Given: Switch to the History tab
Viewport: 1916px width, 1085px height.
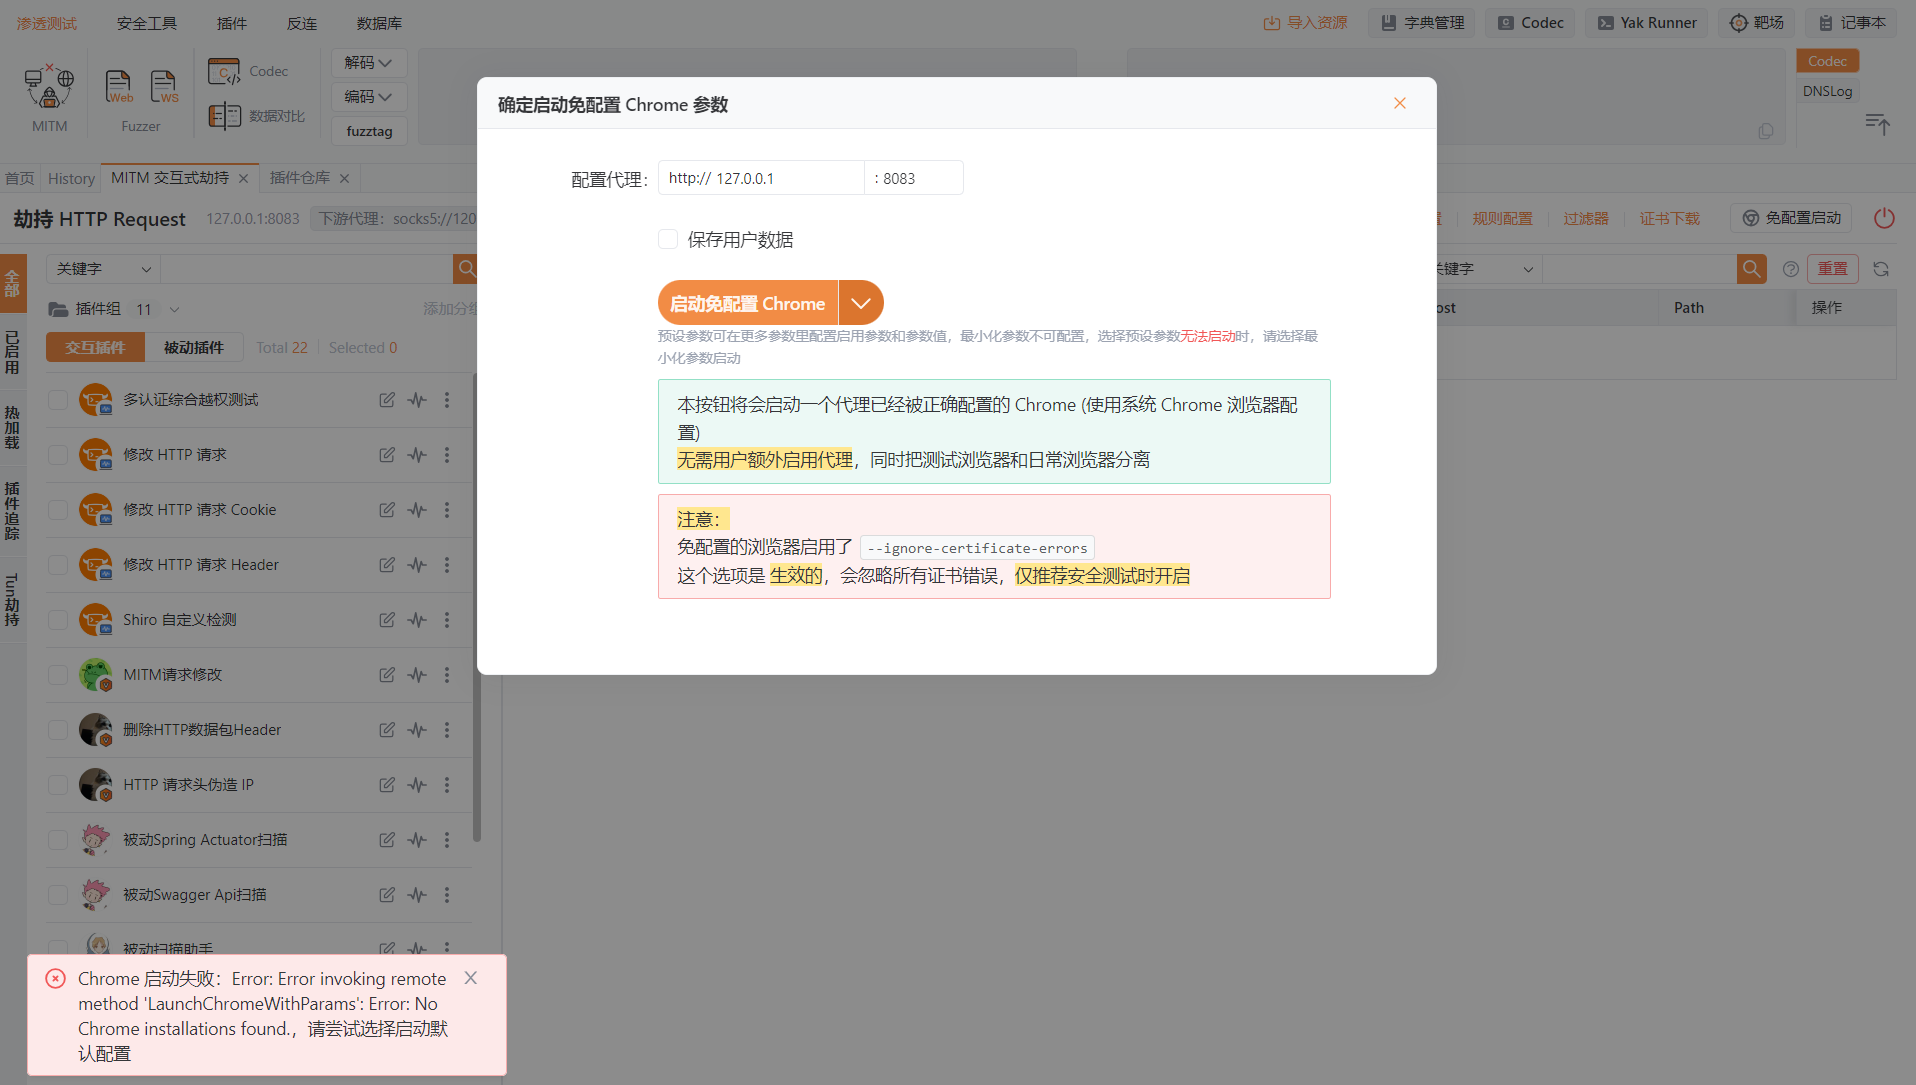Looking at the screenshot, I should pyautogui.click(x=71, y=178).
